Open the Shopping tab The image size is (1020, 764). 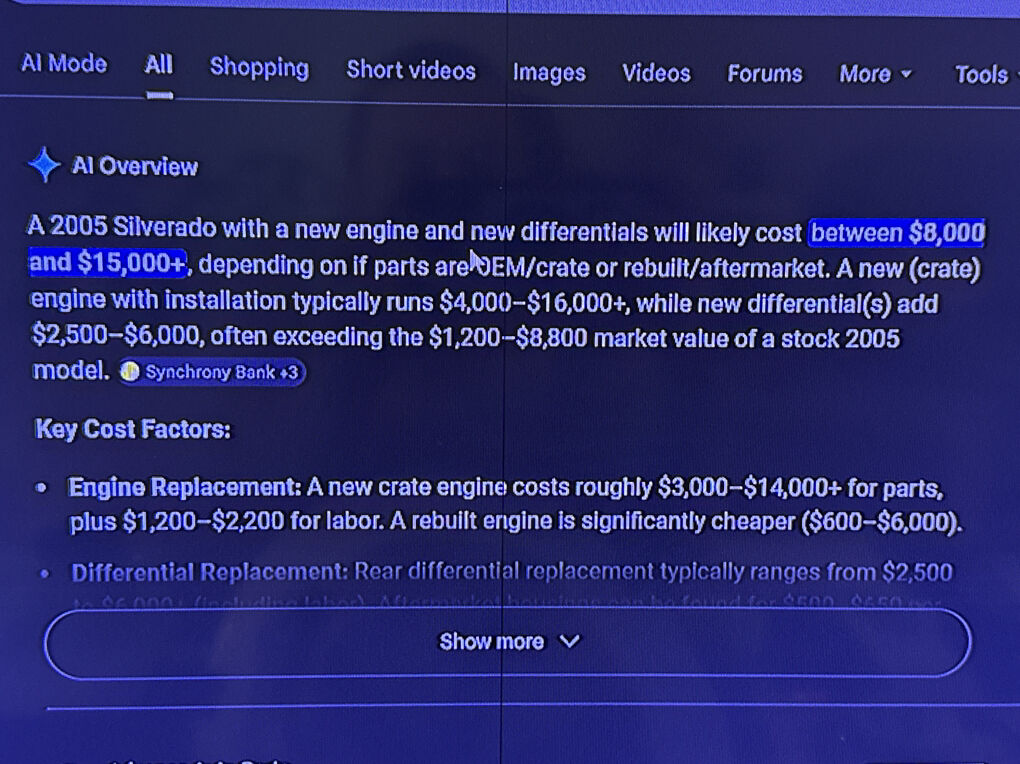259,68
